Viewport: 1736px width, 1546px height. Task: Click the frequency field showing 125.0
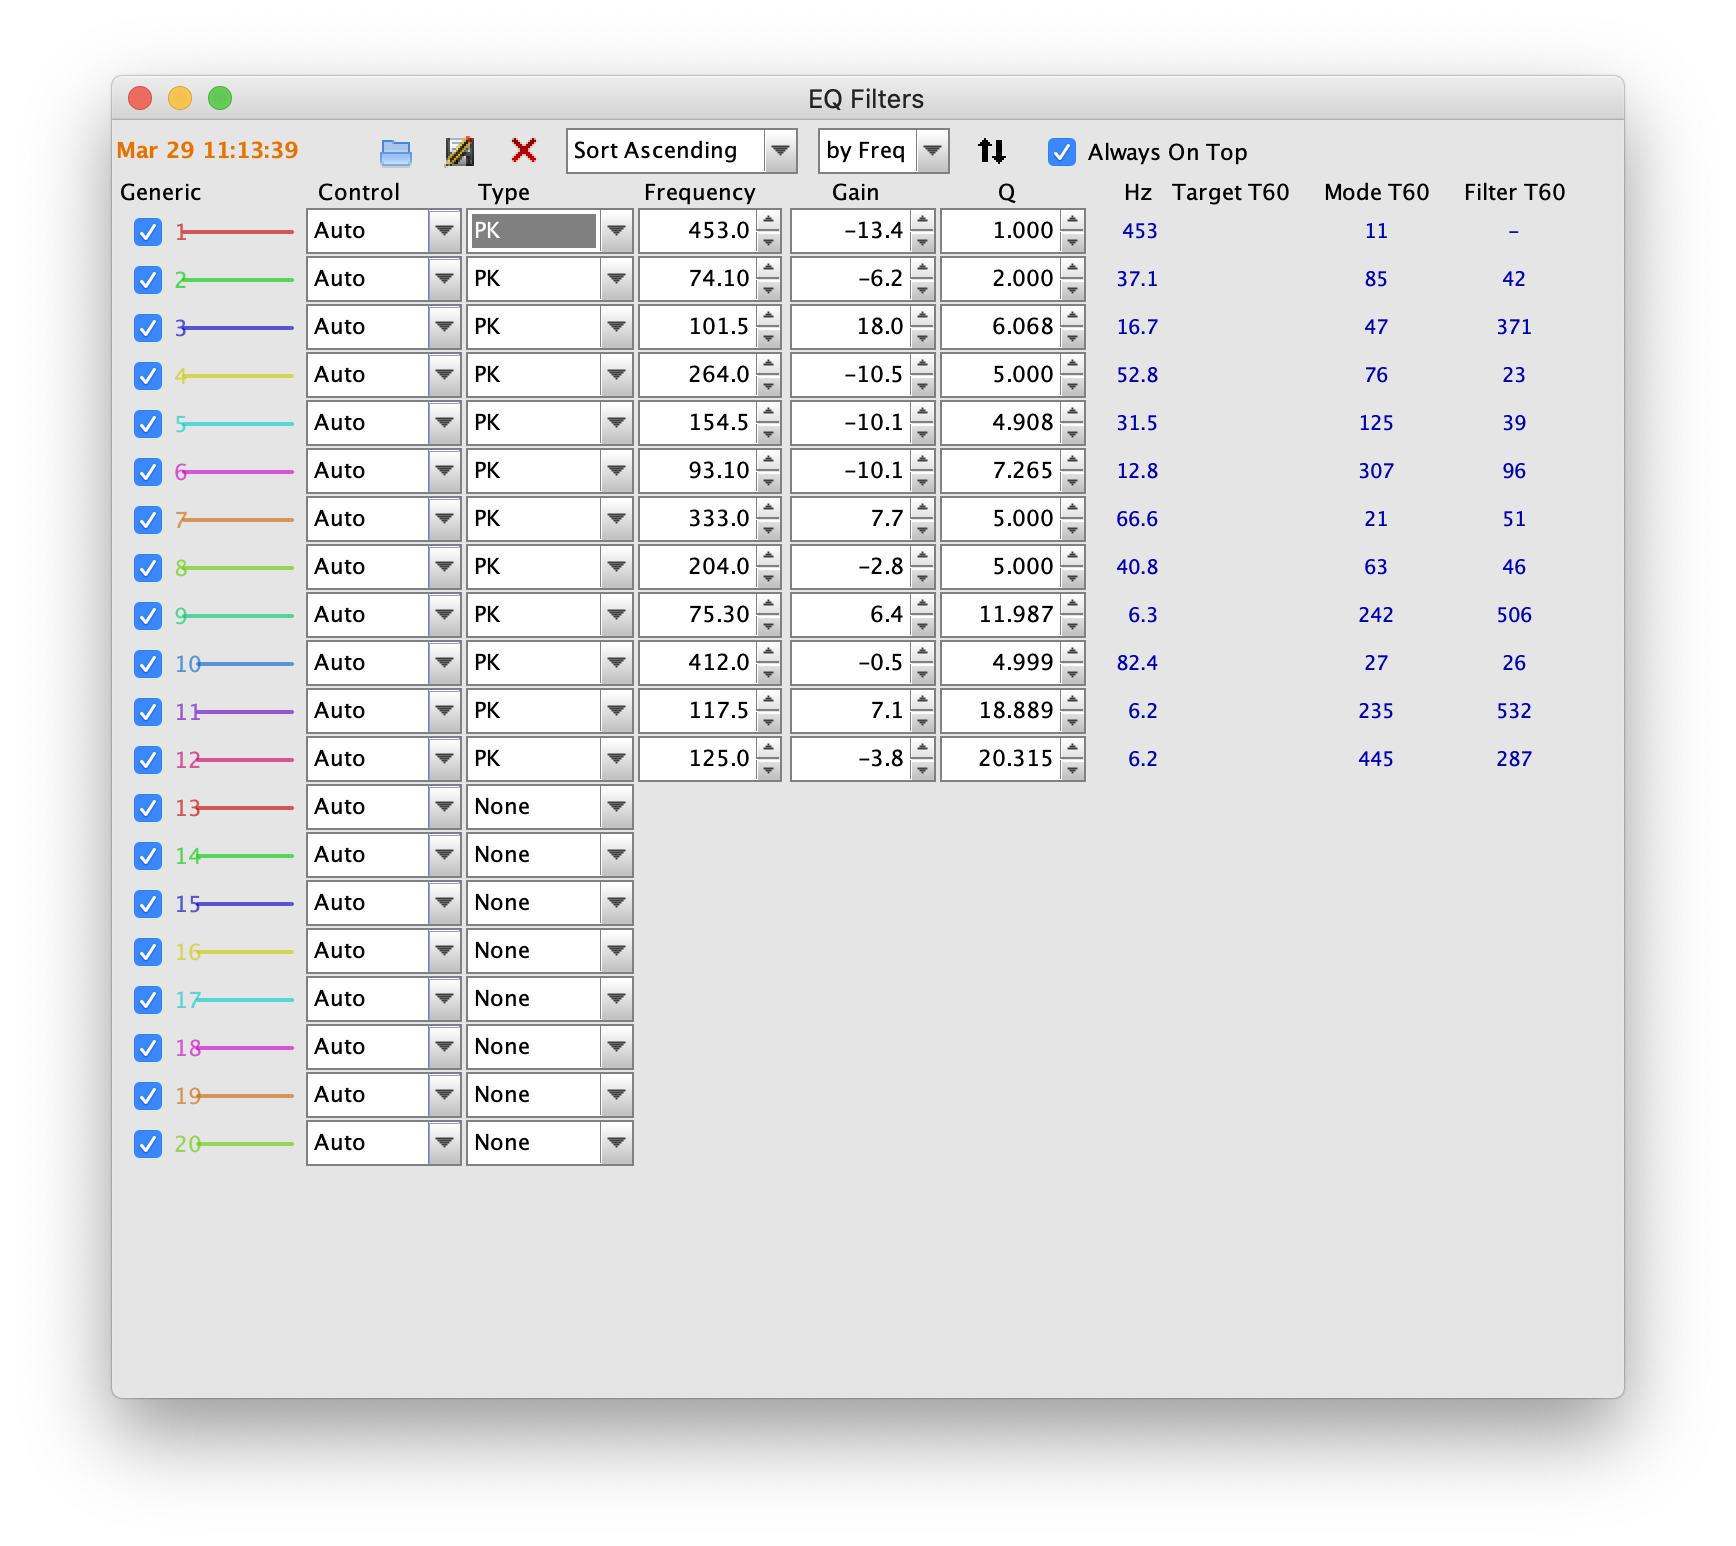tap(698, 759)
